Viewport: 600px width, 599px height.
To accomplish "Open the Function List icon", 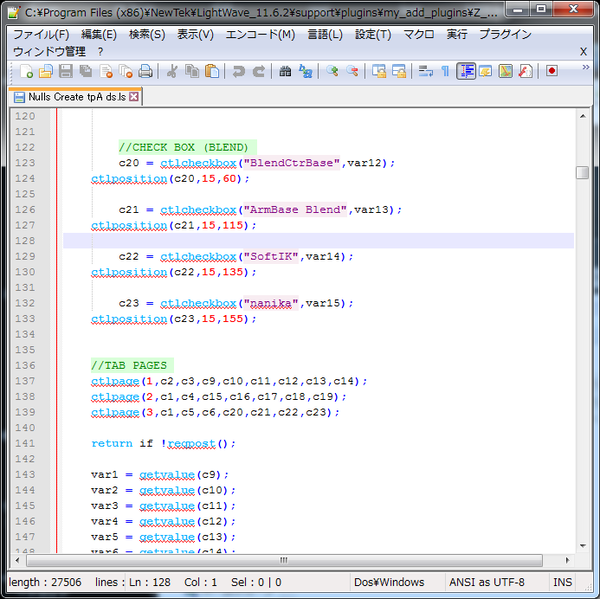I will tap(525, 71).
